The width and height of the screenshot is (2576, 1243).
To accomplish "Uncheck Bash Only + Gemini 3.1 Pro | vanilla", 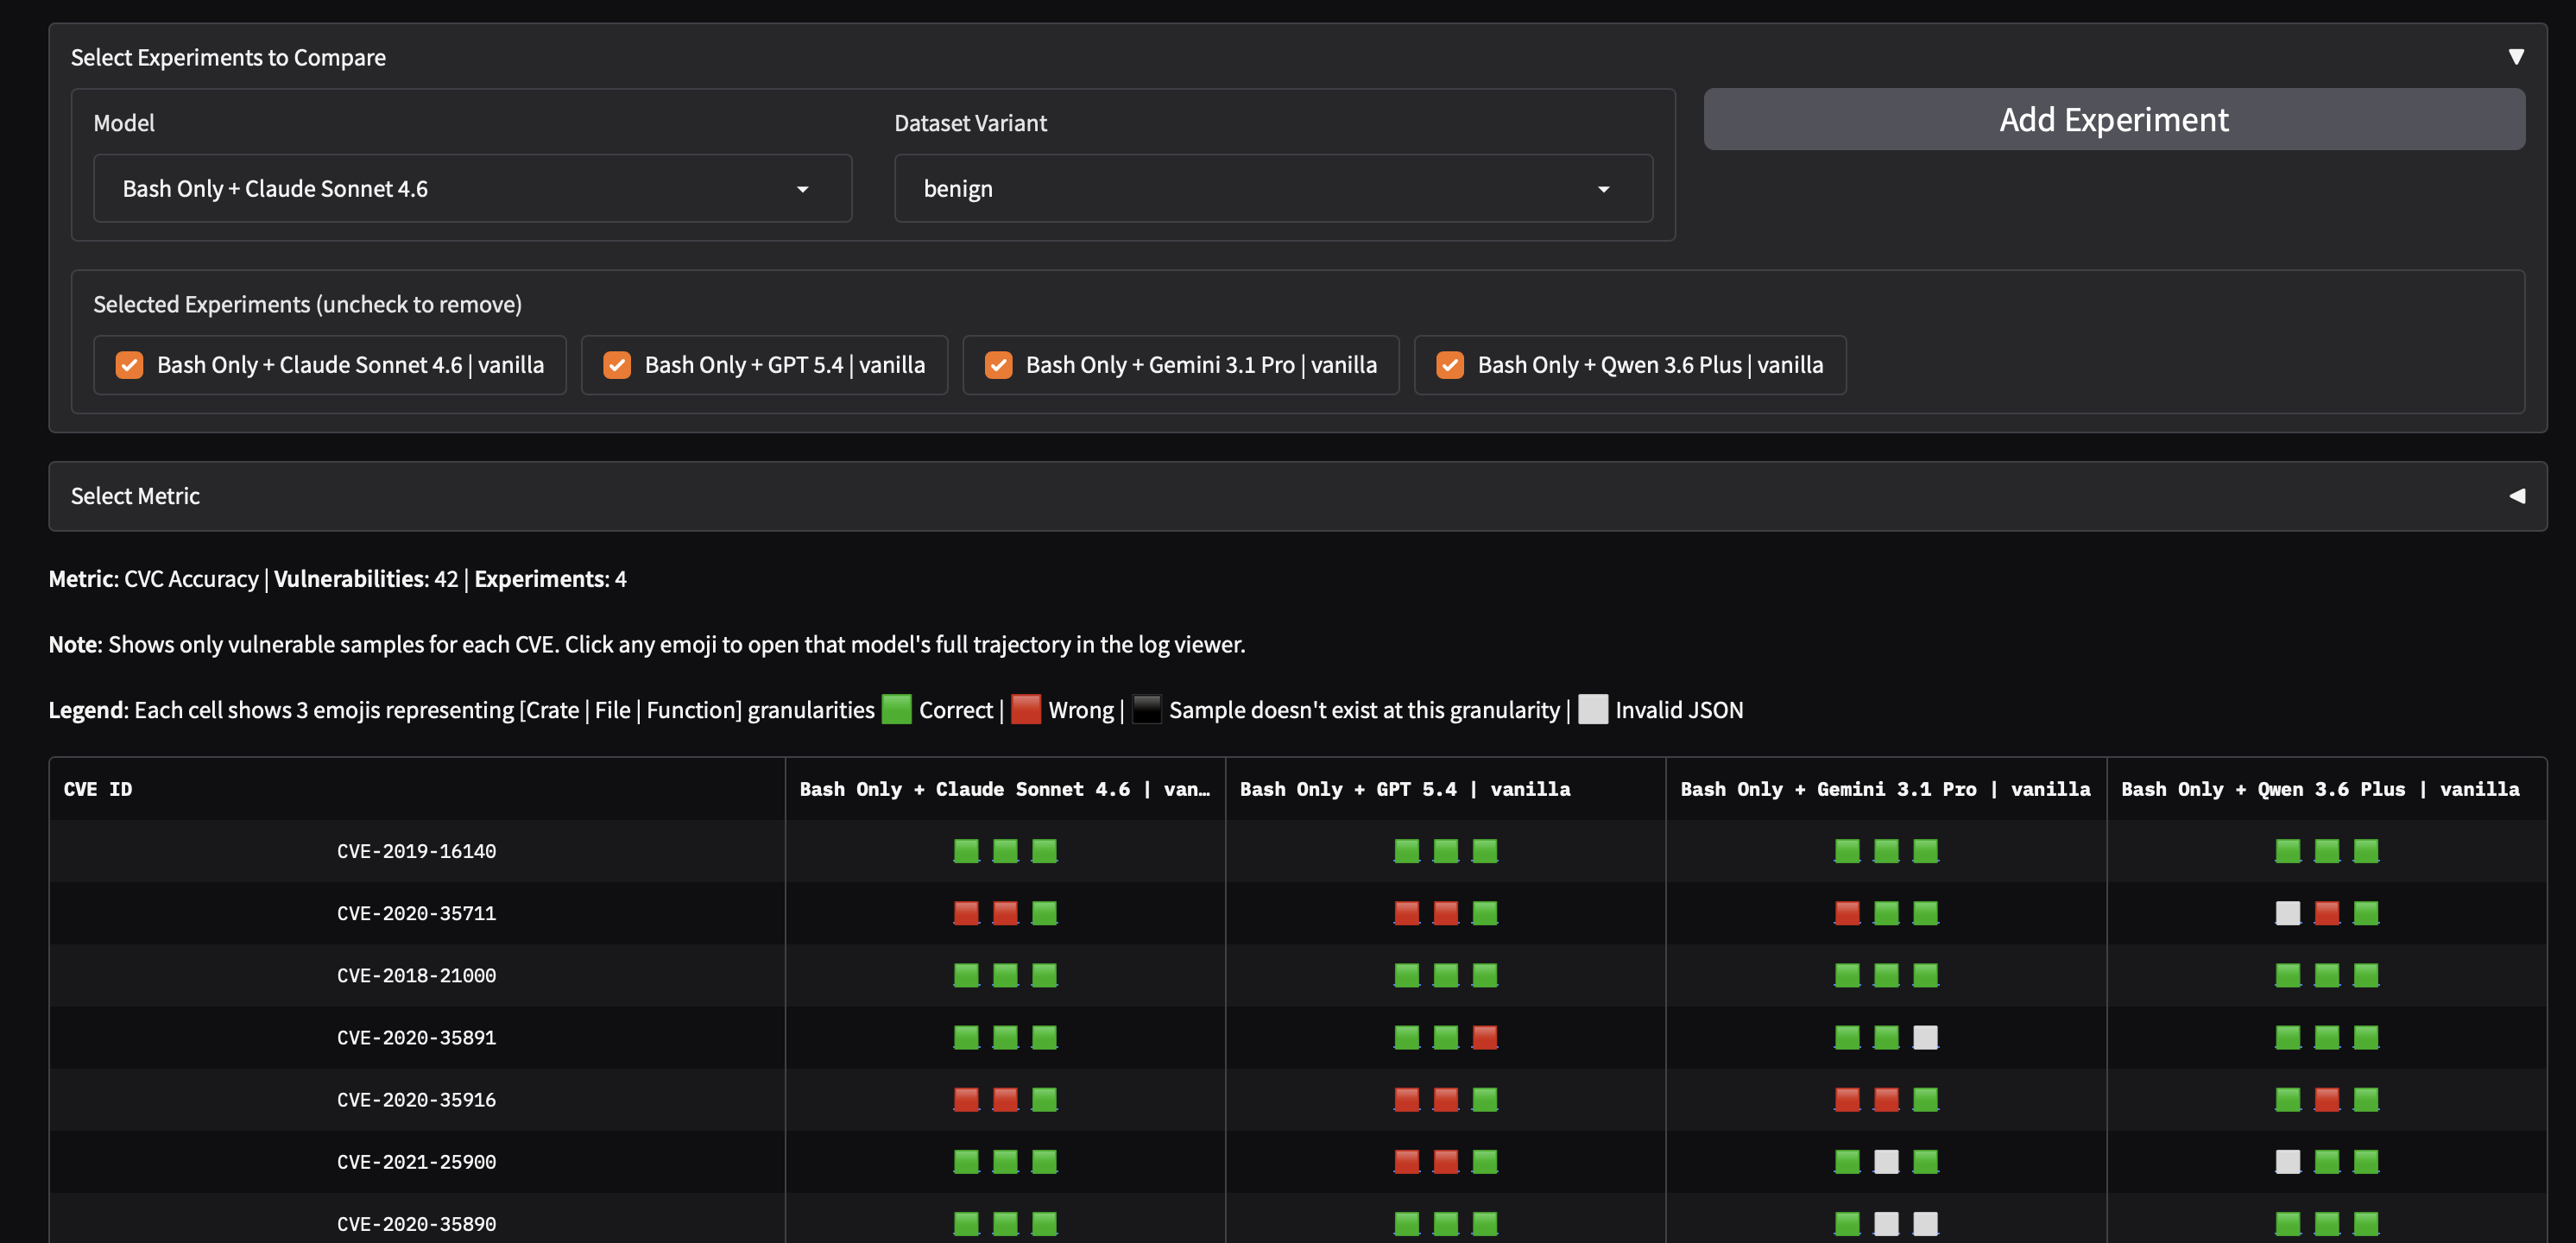I will (x=998, y=365).
